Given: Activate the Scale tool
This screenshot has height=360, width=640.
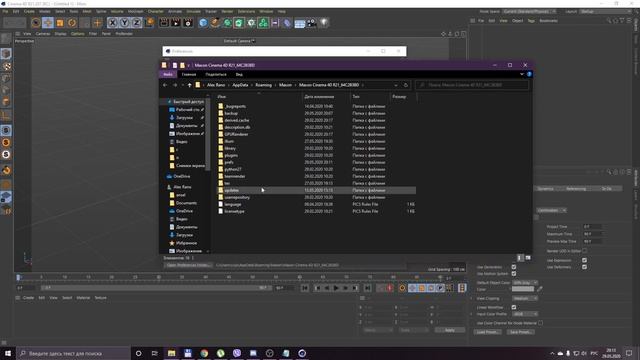Looking at the screenshot, I should click(60, 23).
